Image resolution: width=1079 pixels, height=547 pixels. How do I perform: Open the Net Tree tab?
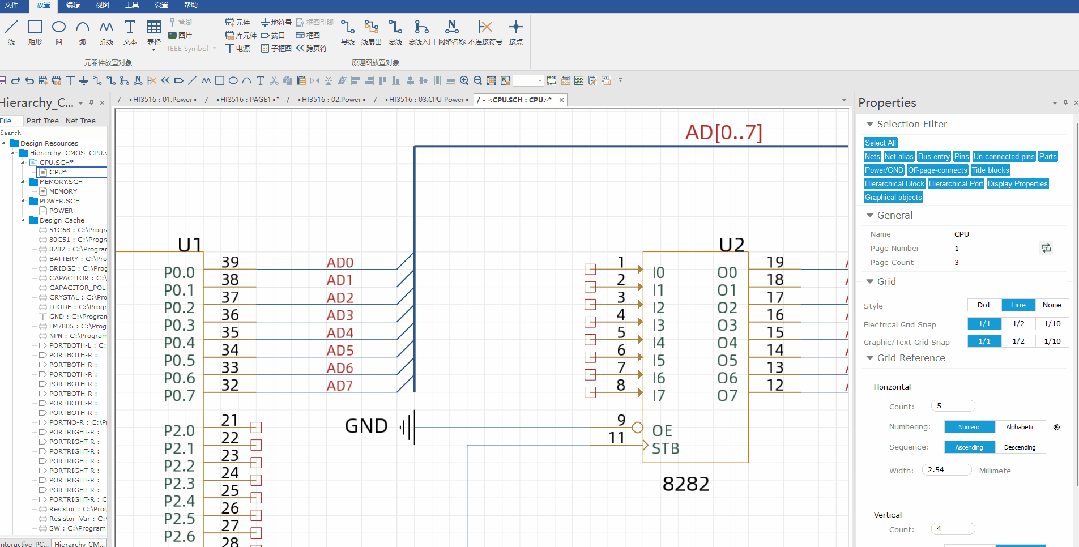coord(80,120)
